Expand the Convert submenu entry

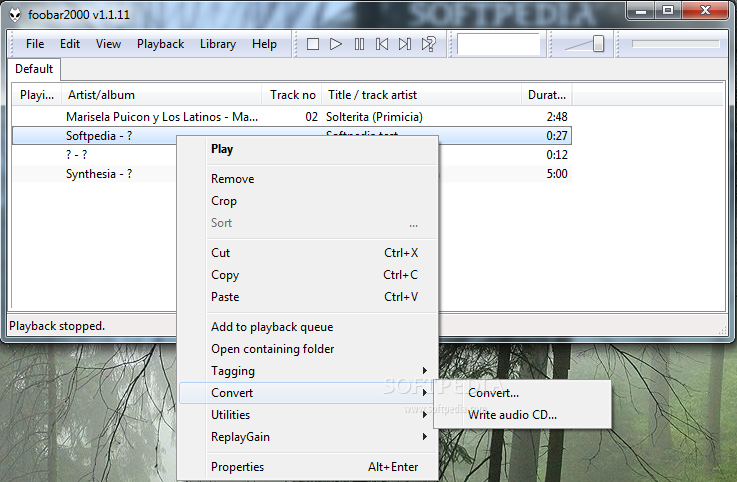click(308, 393)
